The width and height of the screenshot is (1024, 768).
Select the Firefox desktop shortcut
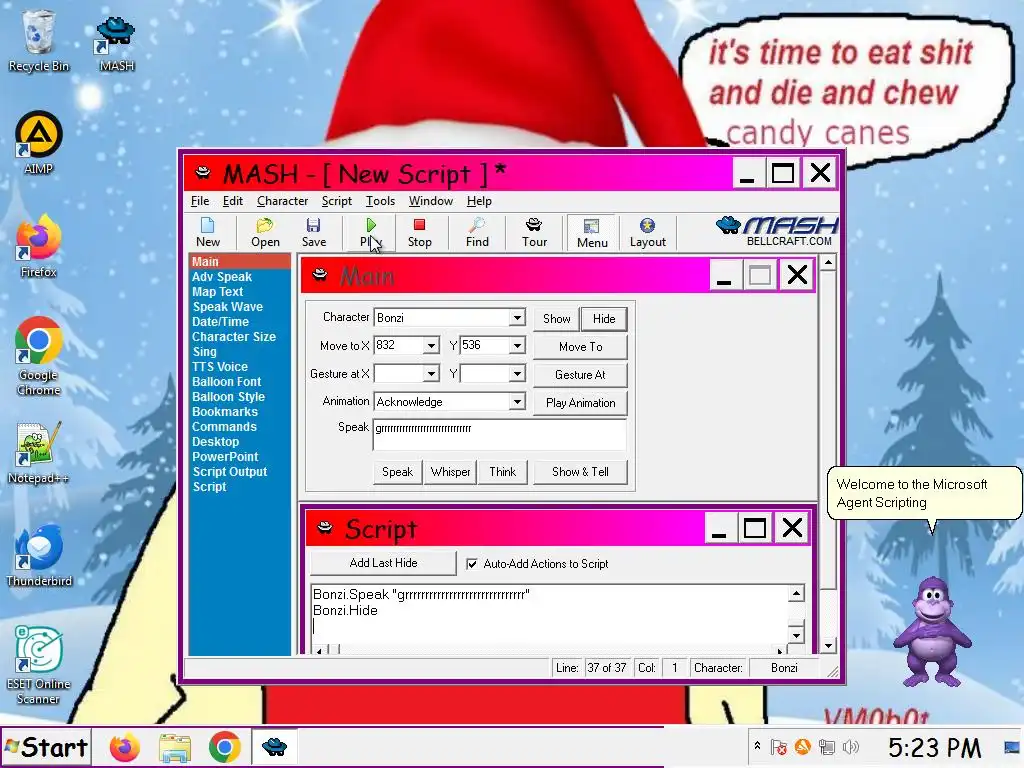39,246
